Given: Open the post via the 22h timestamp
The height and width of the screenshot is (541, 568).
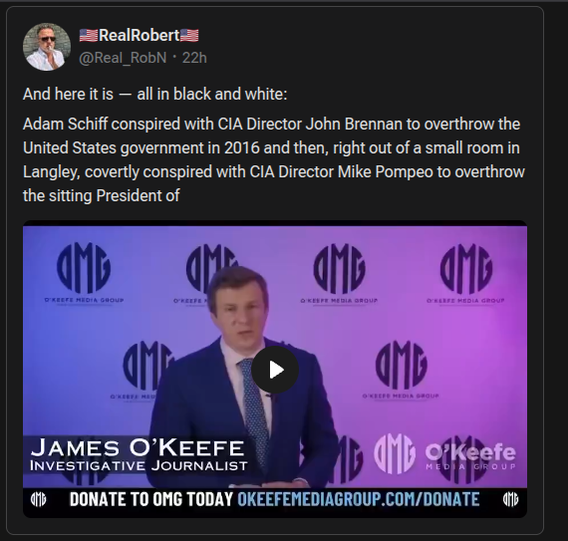Looking at the screenshot, I should point(195,58).
